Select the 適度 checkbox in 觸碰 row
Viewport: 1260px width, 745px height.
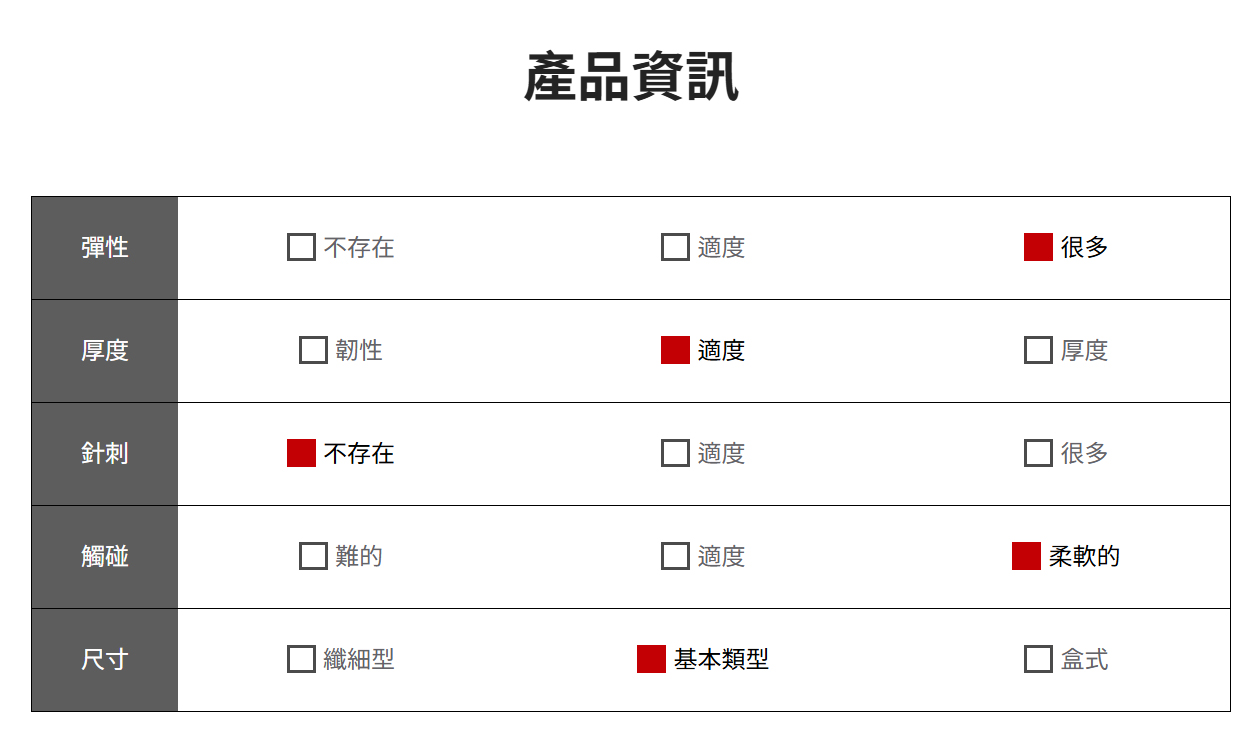[x=675, y=556]
